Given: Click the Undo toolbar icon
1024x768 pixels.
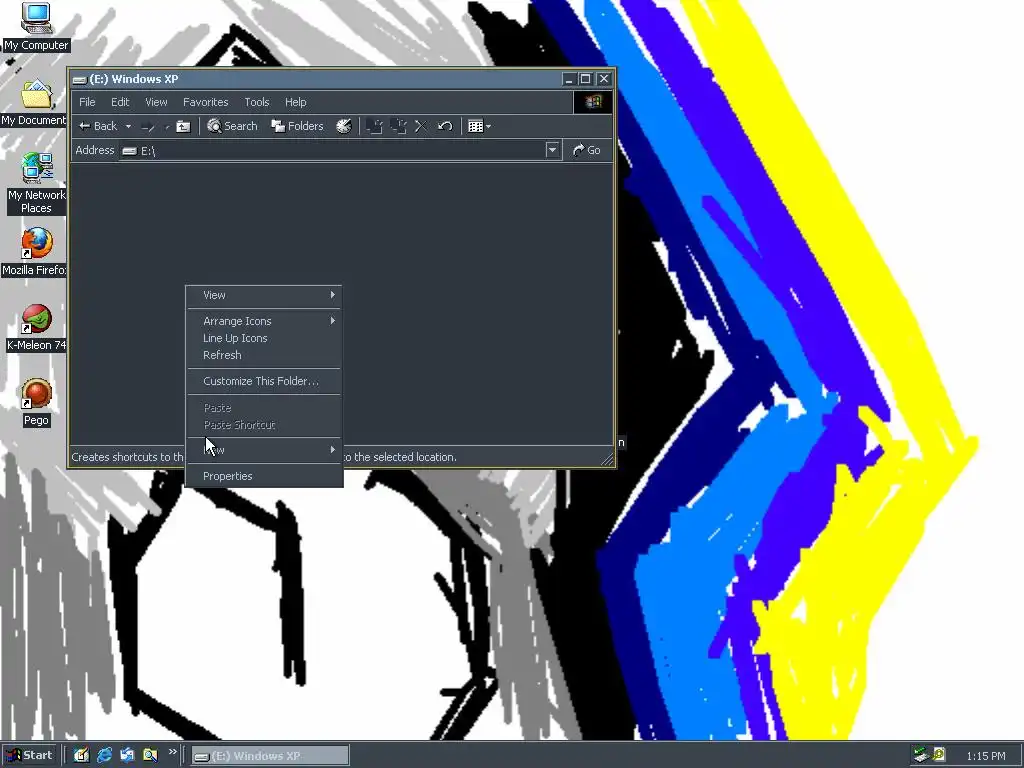Looking at the screenshot, I should pos(445,126).
